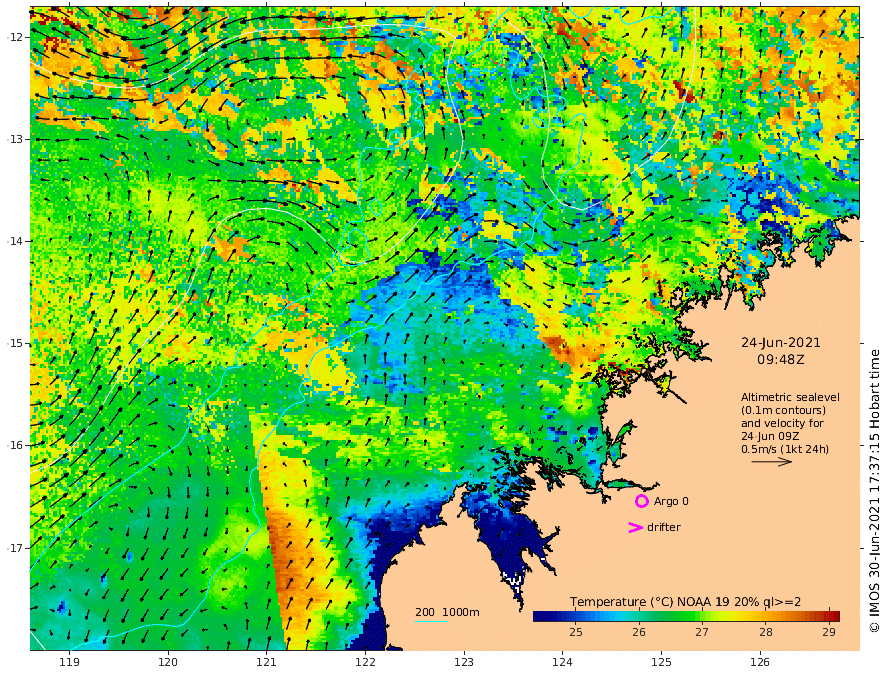Click latitude label -16 on the left axis
The height and width of the screenshot is (680, 880).
tap(14, 445)
